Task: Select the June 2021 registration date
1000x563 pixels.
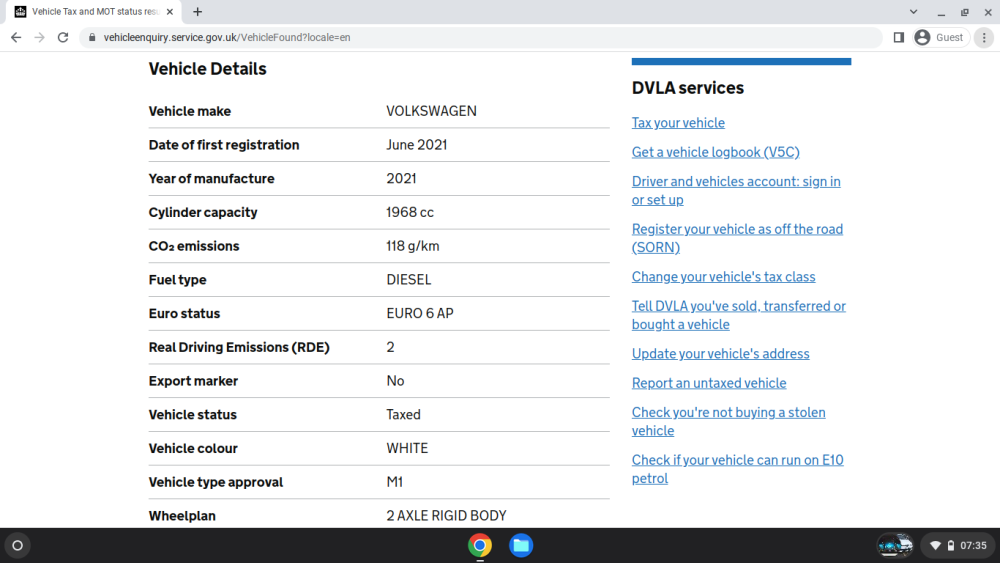Action: pyautogui.click(x=416, y=145)
